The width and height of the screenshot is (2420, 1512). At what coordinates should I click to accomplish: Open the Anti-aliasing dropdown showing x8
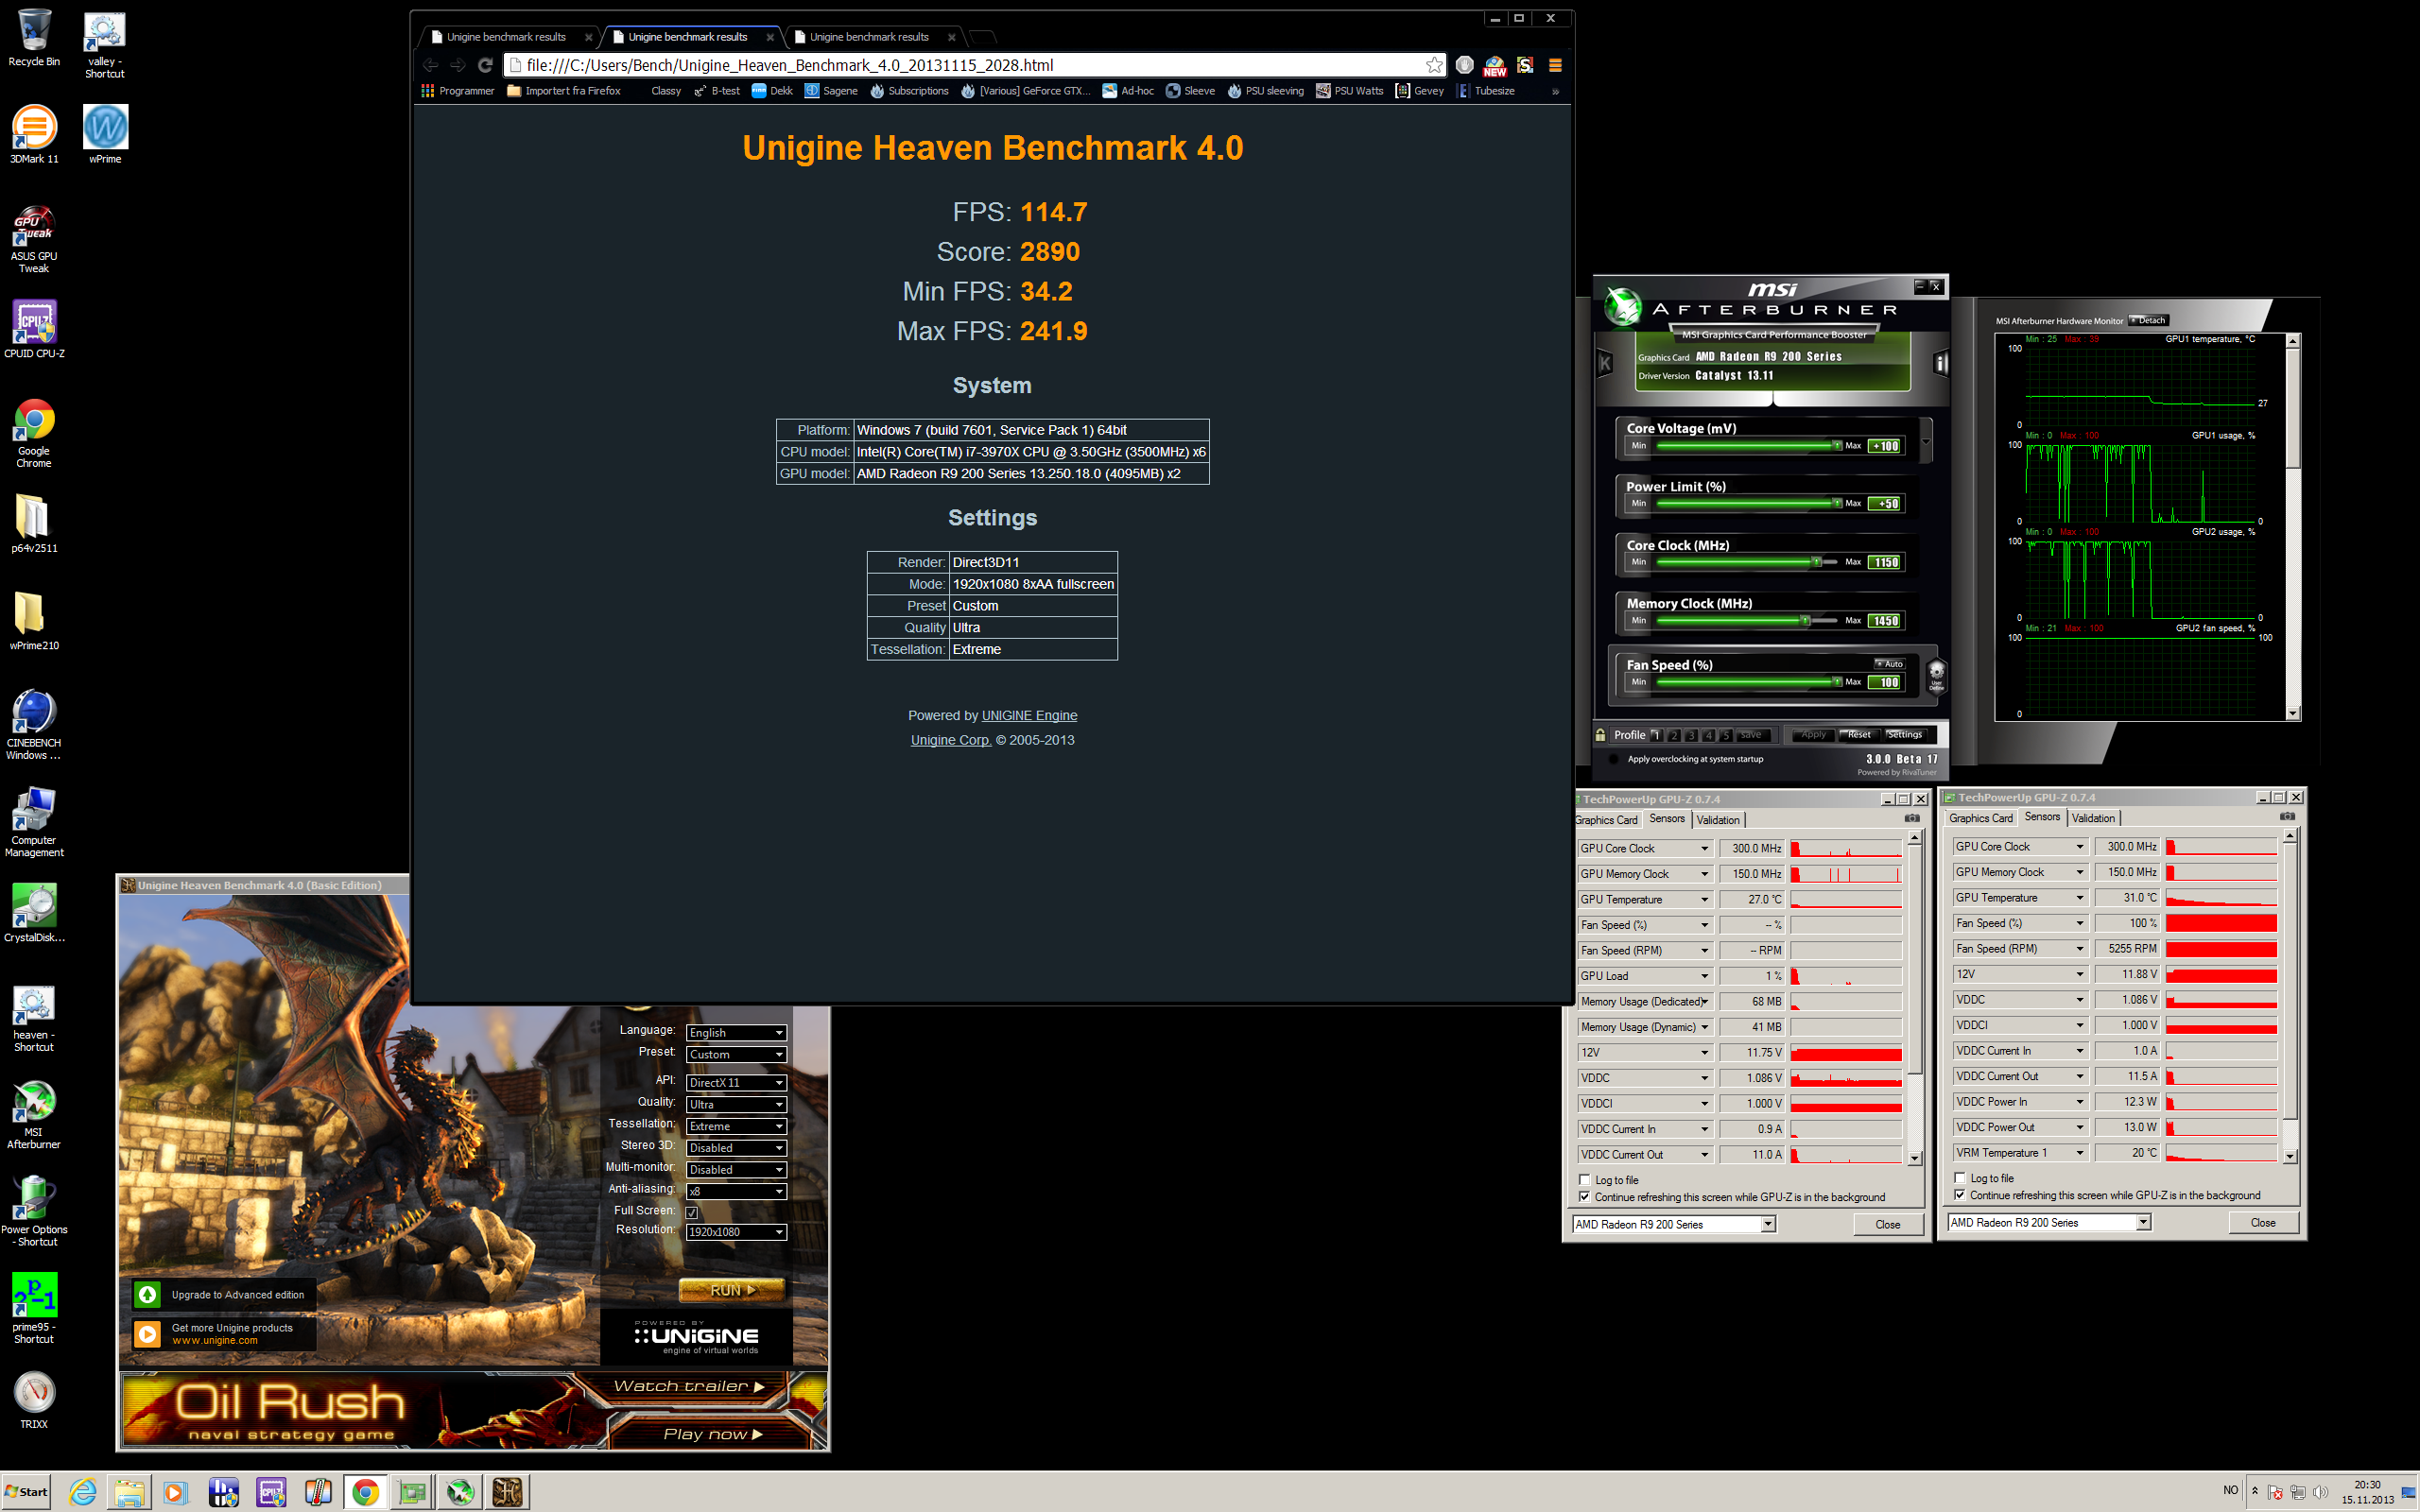pyautogui.click(x=736, y=1191)
